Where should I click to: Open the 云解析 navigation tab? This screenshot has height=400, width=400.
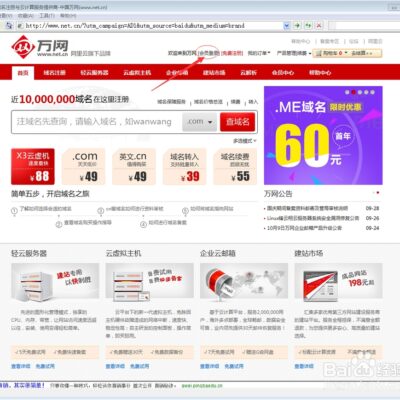point(248,73)
